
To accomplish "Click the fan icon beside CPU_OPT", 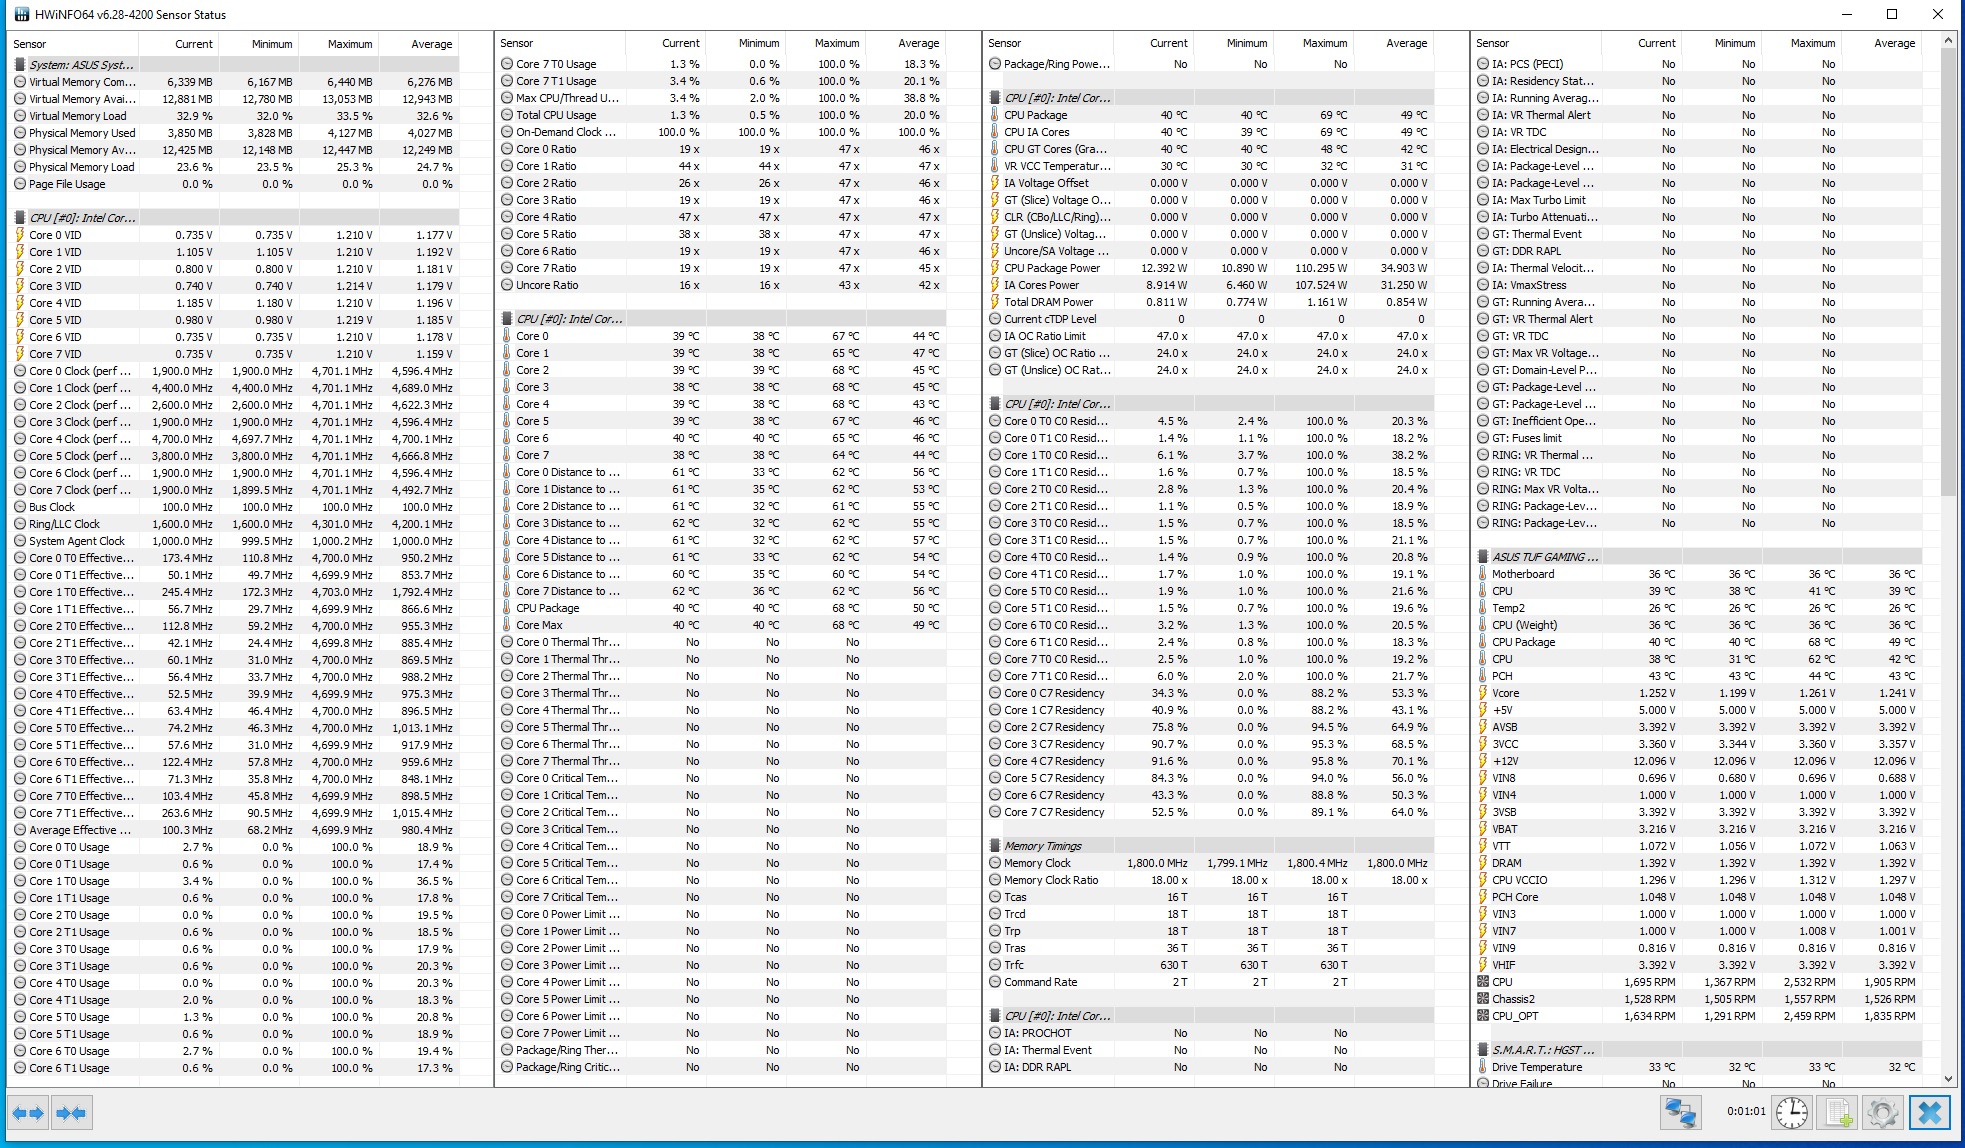I will point(1483,1016).
